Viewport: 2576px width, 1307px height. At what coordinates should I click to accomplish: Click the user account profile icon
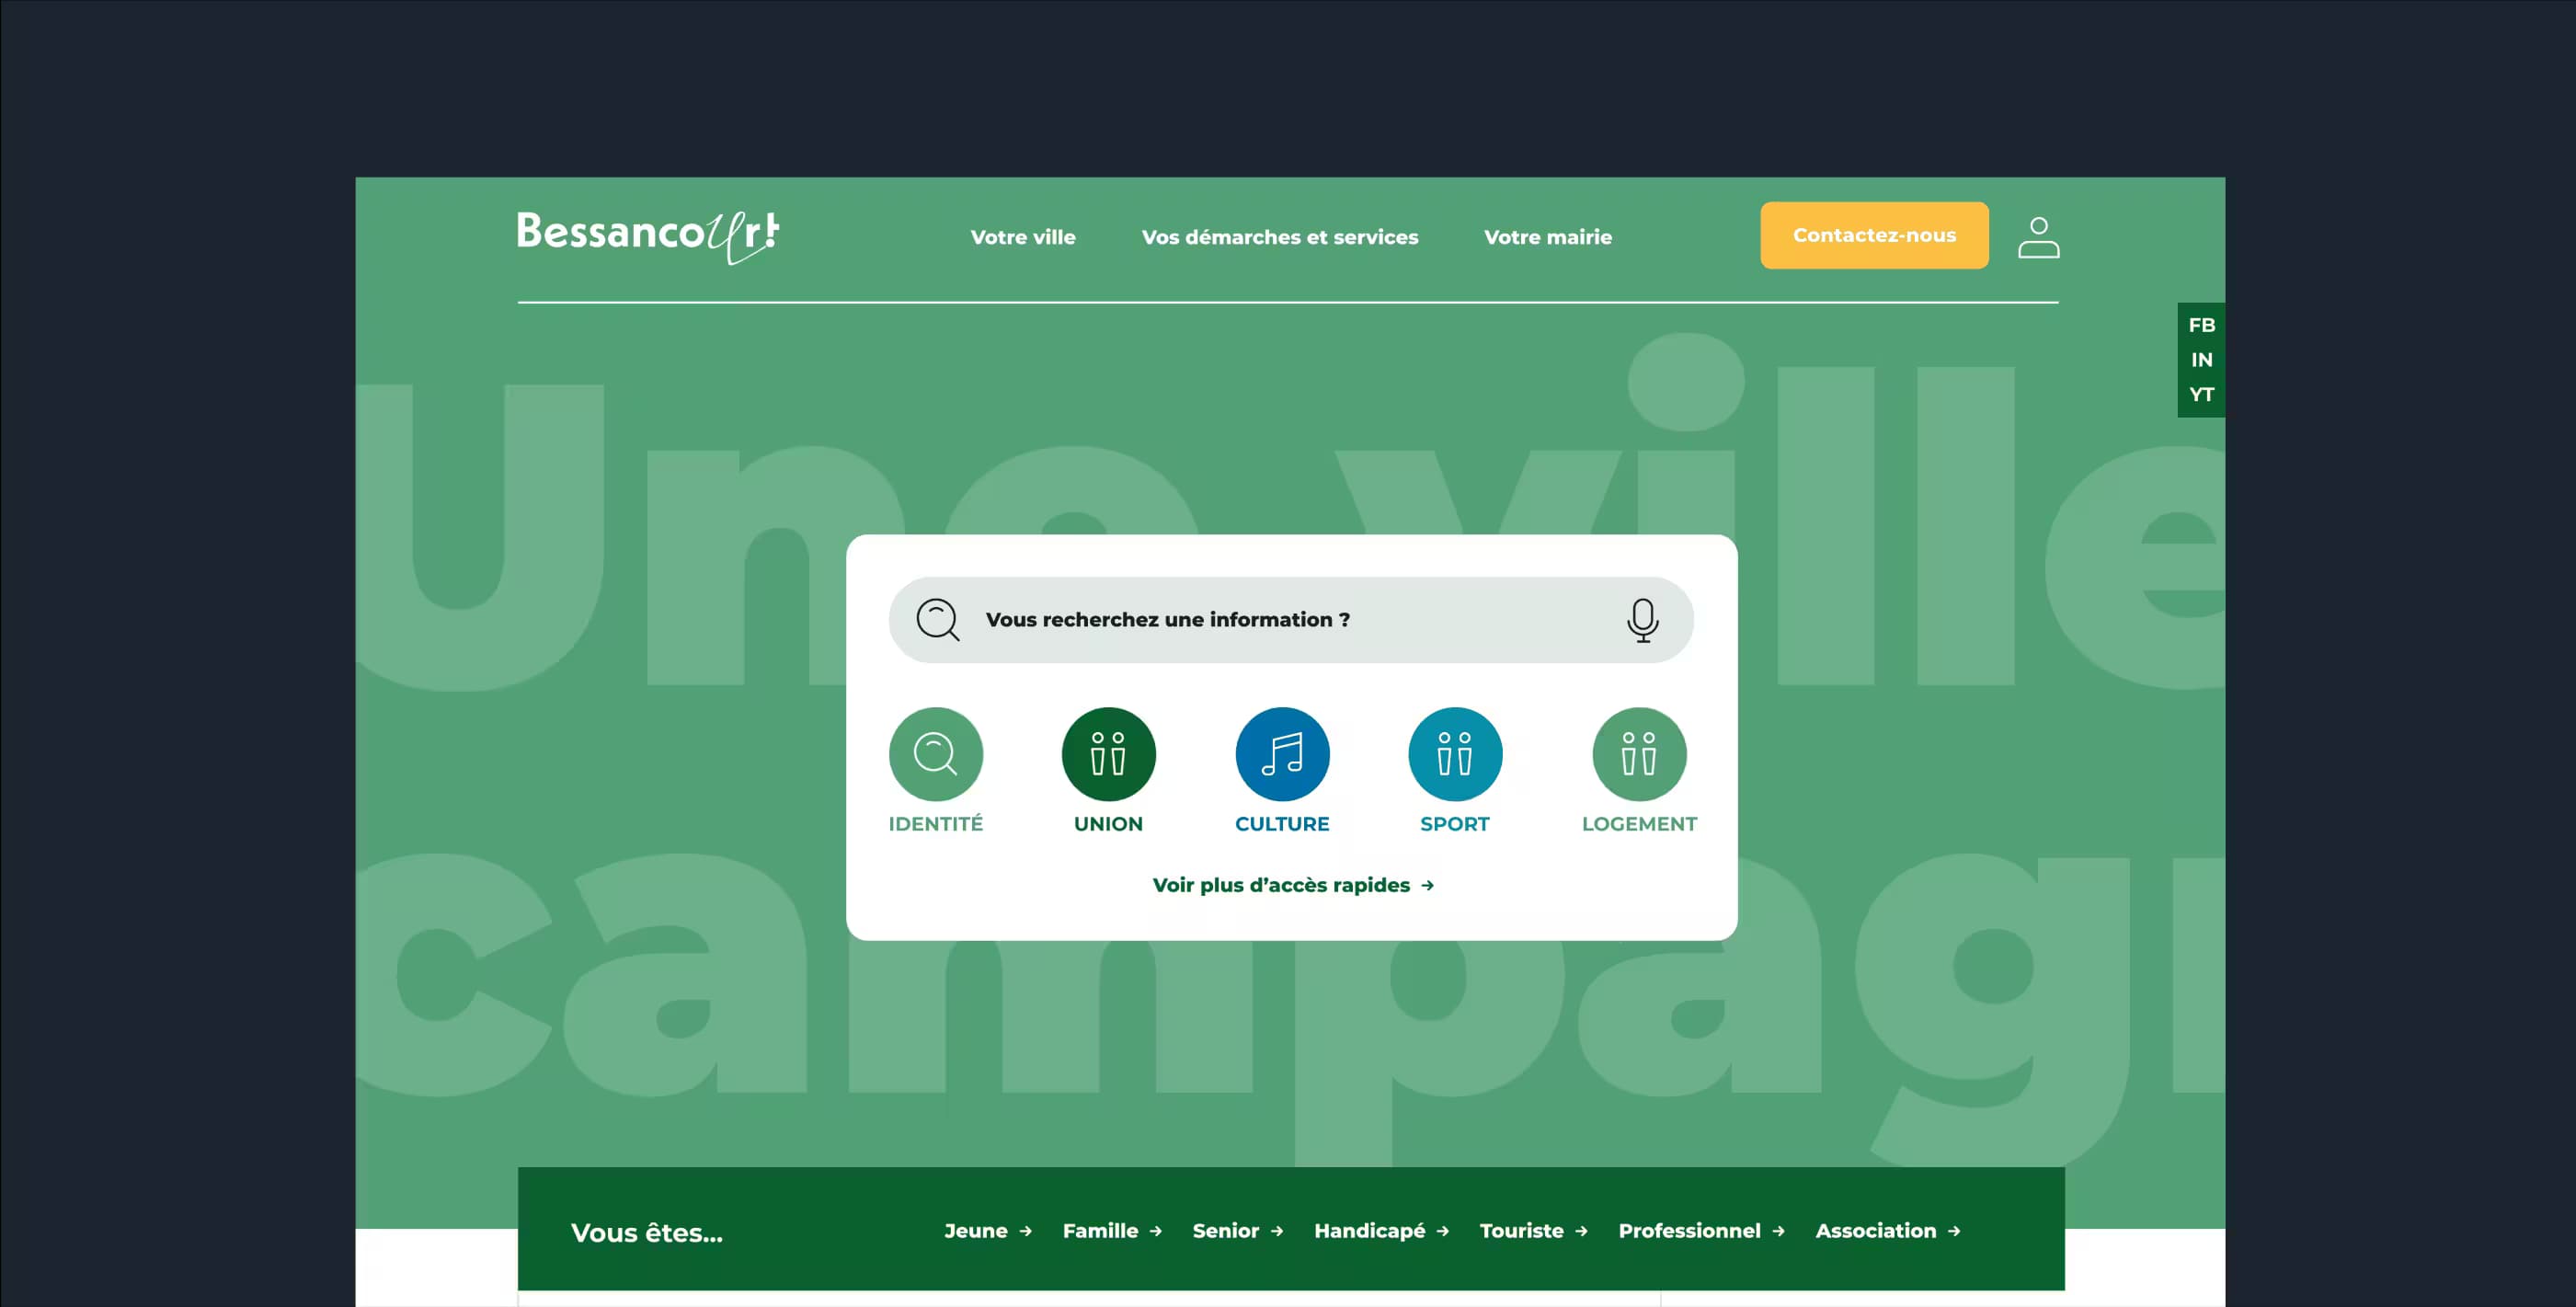tap(2038, 235)
